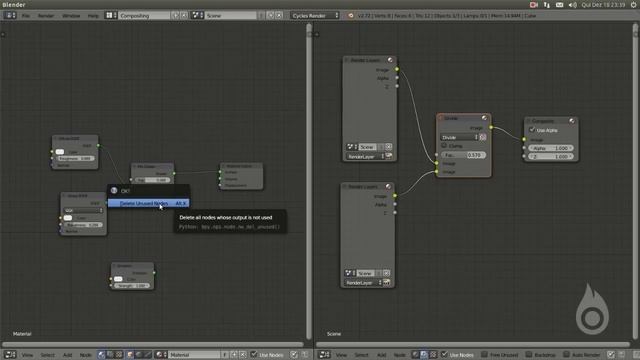Adjust the Fac 0.570 slider on Divide node
This screenshot has width=640, height=360.
(x=463, y=155)
